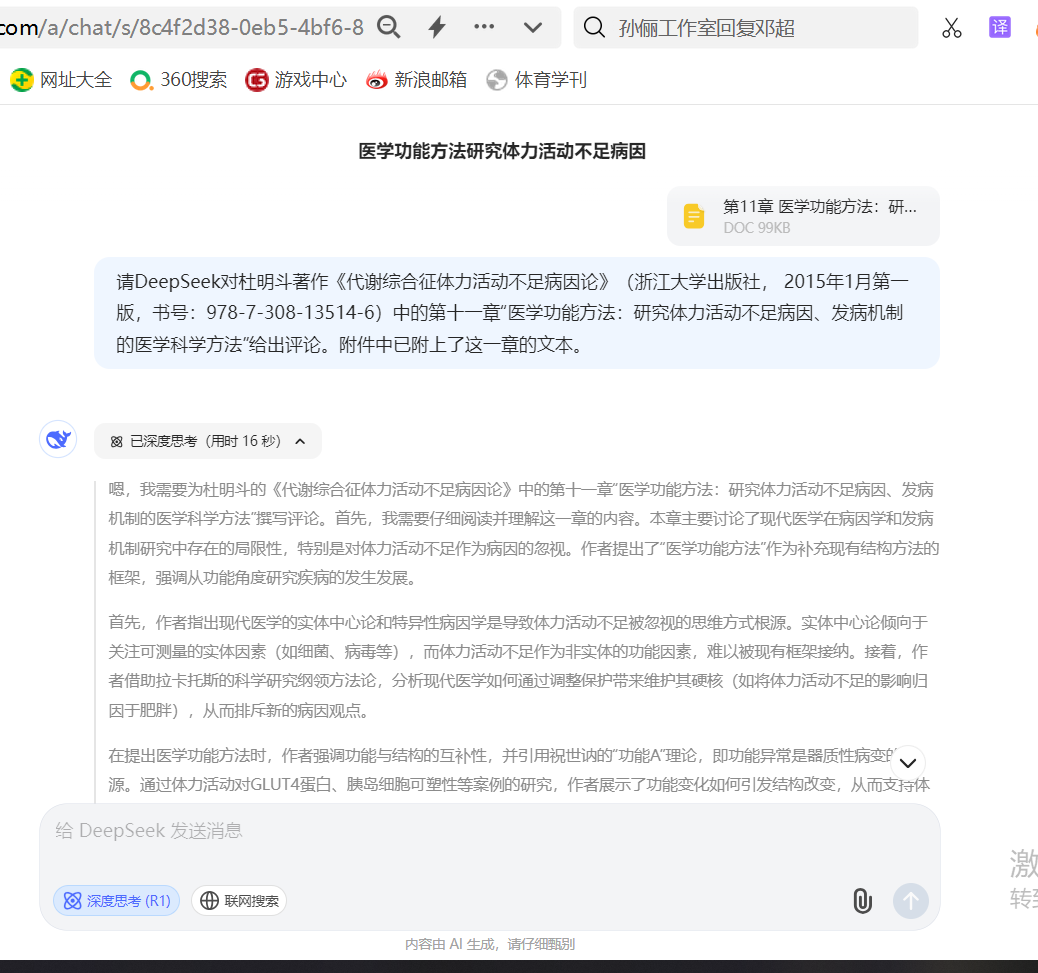Collapse the 已深度思考 (用时 16 秒) section
This screenshot has height=973, width=1038.
pos(208,441)
